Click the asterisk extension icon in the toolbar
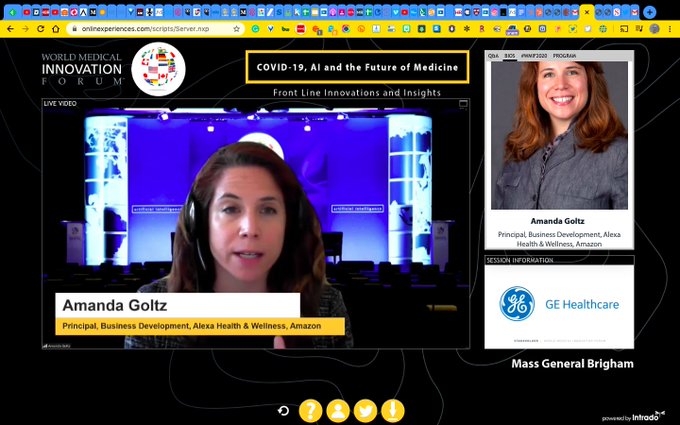680x425 pixels. coord(467,29)
